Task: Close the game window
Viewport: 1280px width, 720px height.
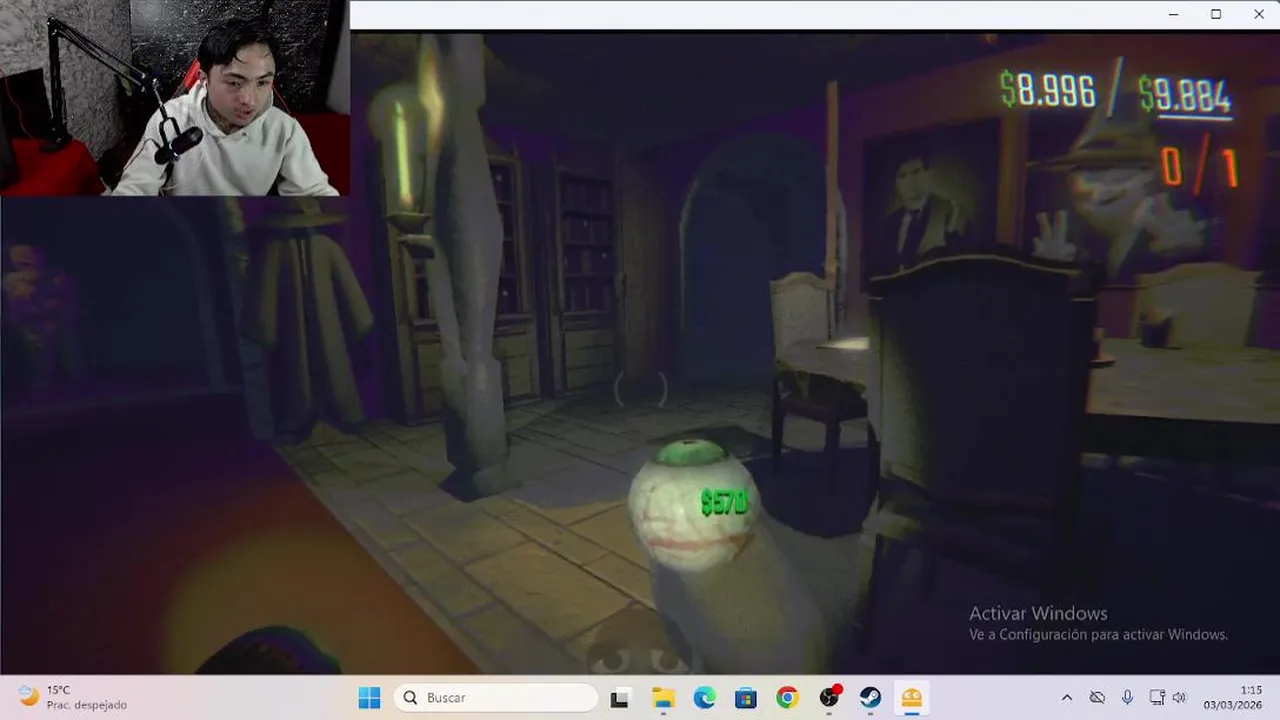Action: (1259, 14)
